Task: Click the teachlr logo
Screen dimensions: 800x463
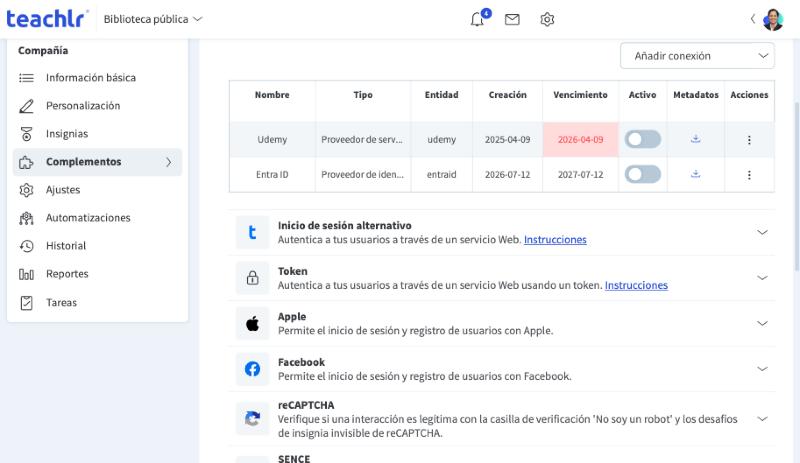Action: click(46, 19)
